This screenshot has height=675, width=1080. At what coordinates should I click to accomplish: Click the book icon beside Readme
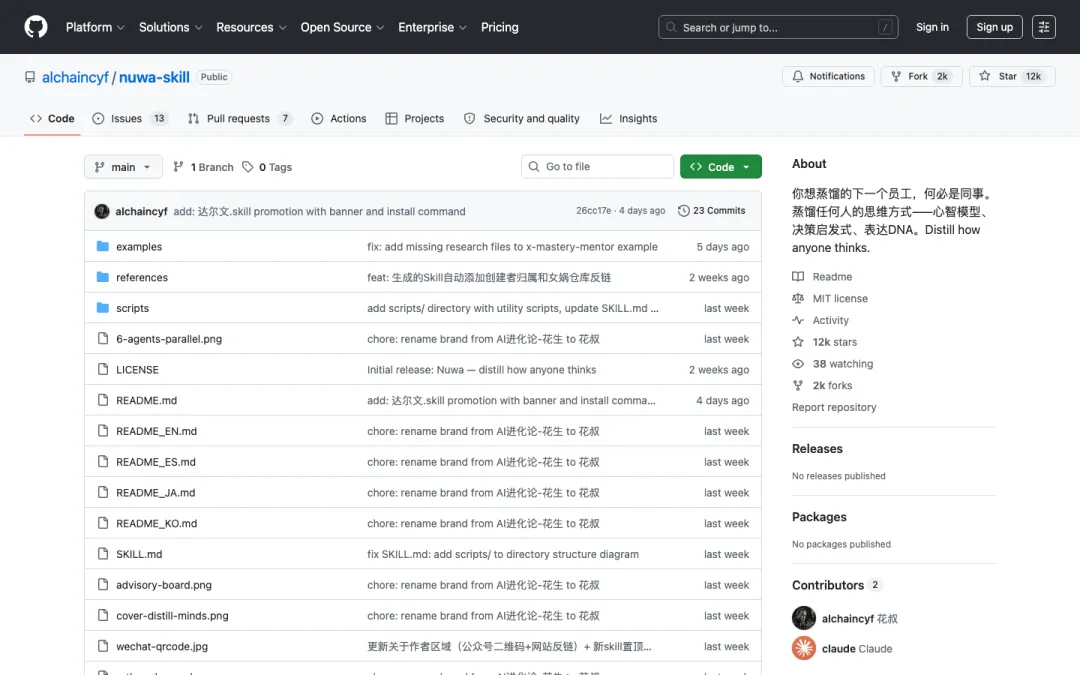798,276
